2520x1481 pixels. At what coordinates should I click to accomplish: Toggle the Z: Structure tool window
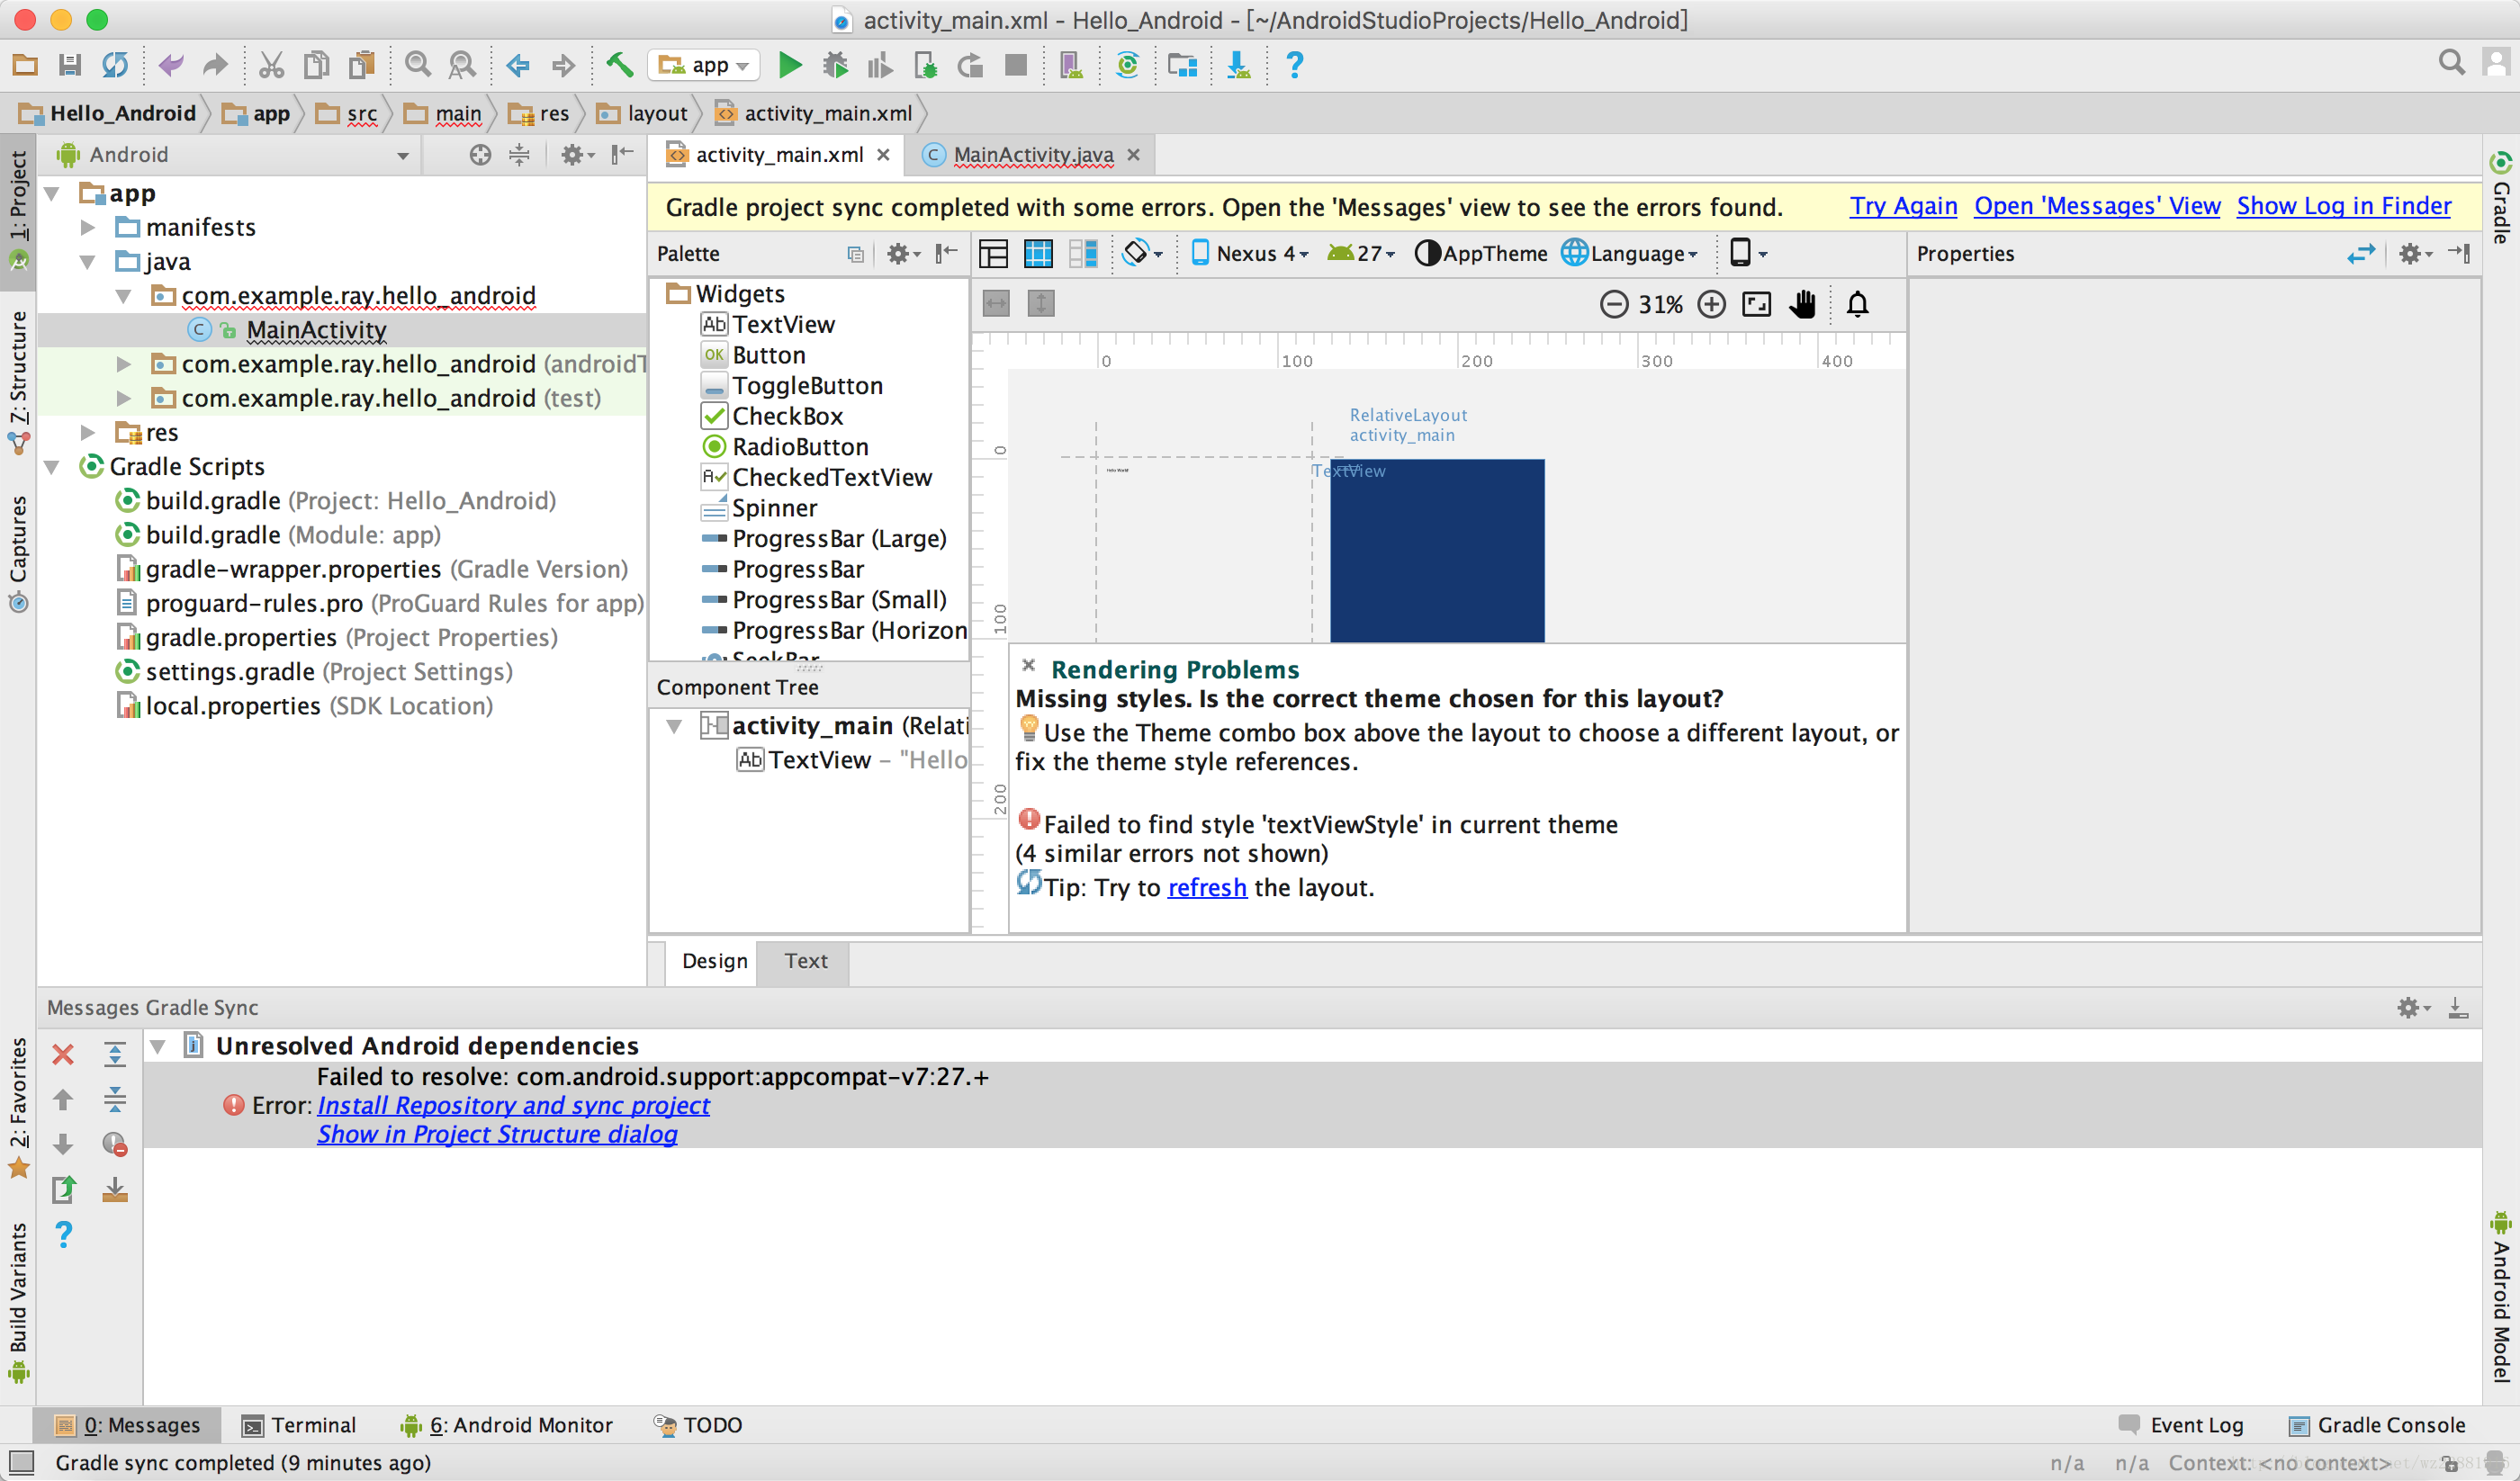[18, 382]
